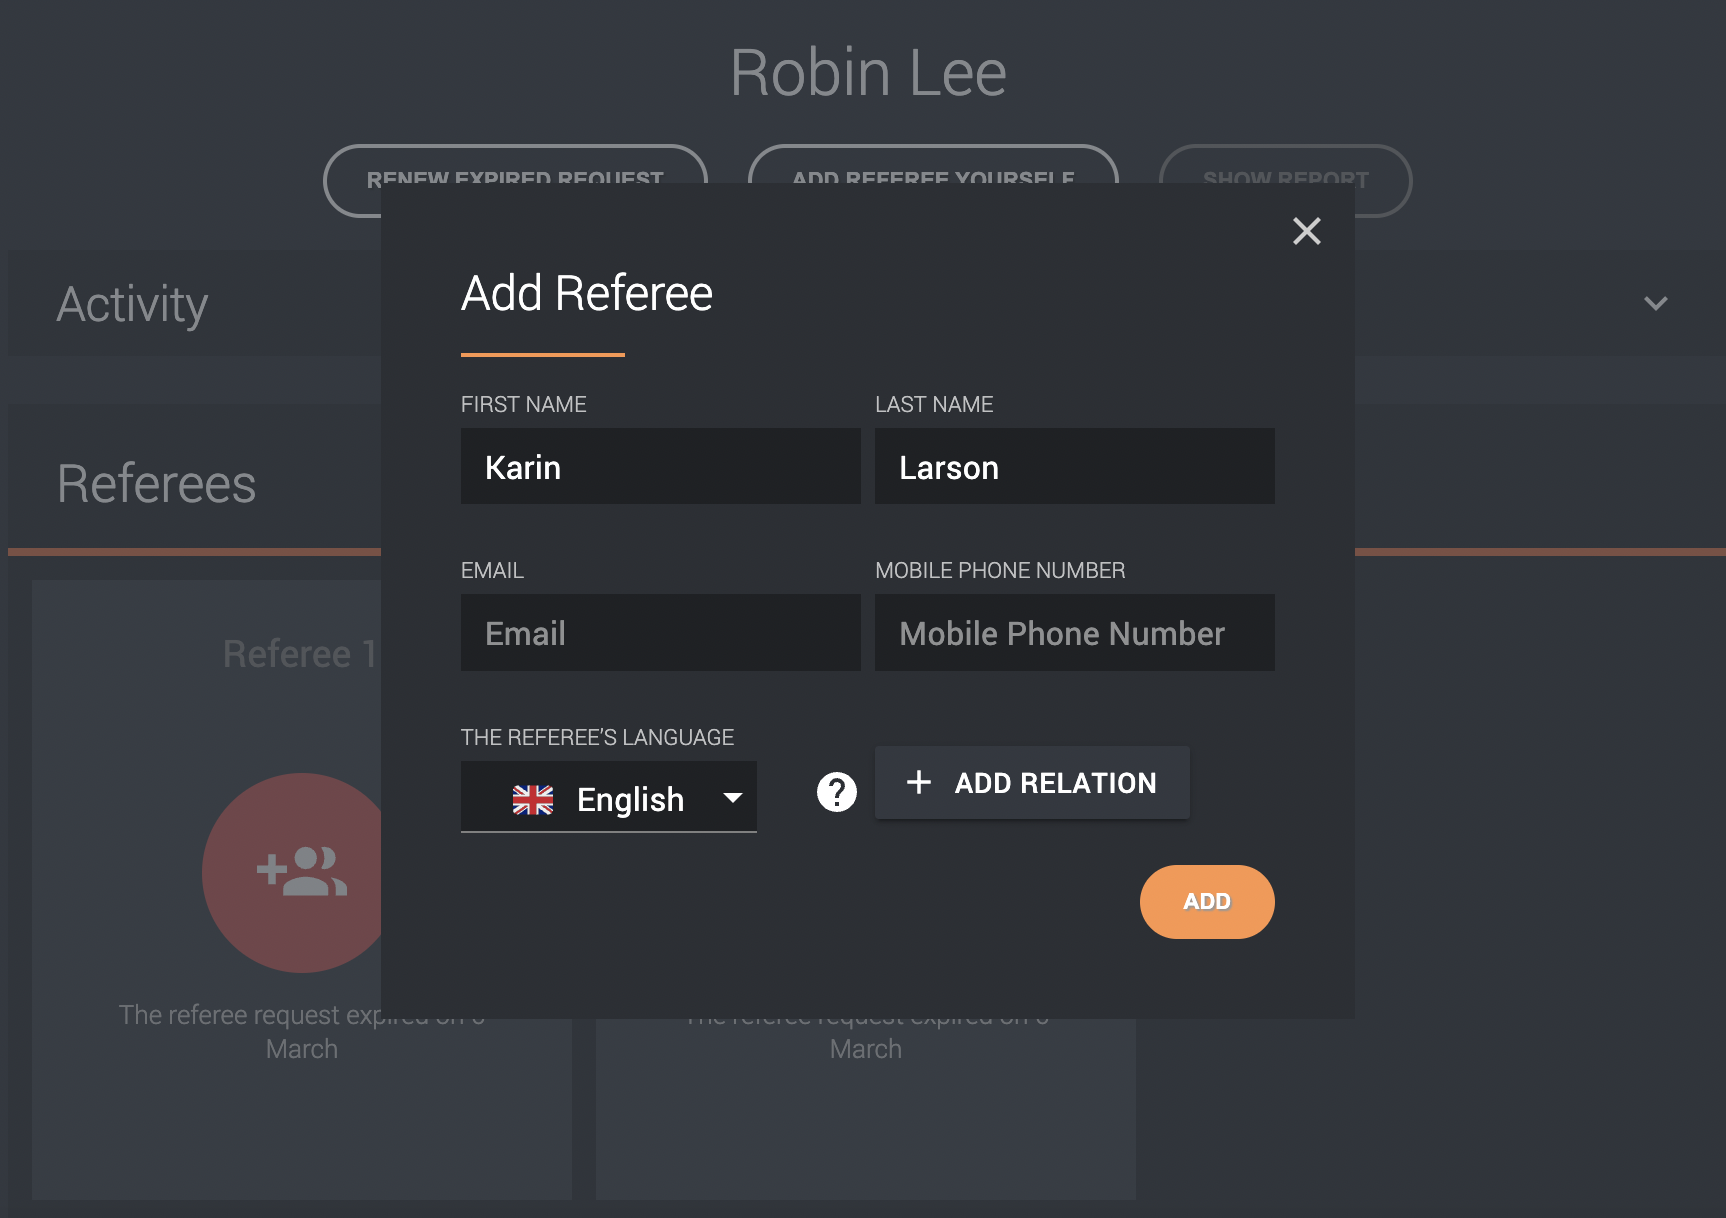Click the Referee 1 card title
The width and height of the screenshot is (1726, 1218).
coord(300,653)
